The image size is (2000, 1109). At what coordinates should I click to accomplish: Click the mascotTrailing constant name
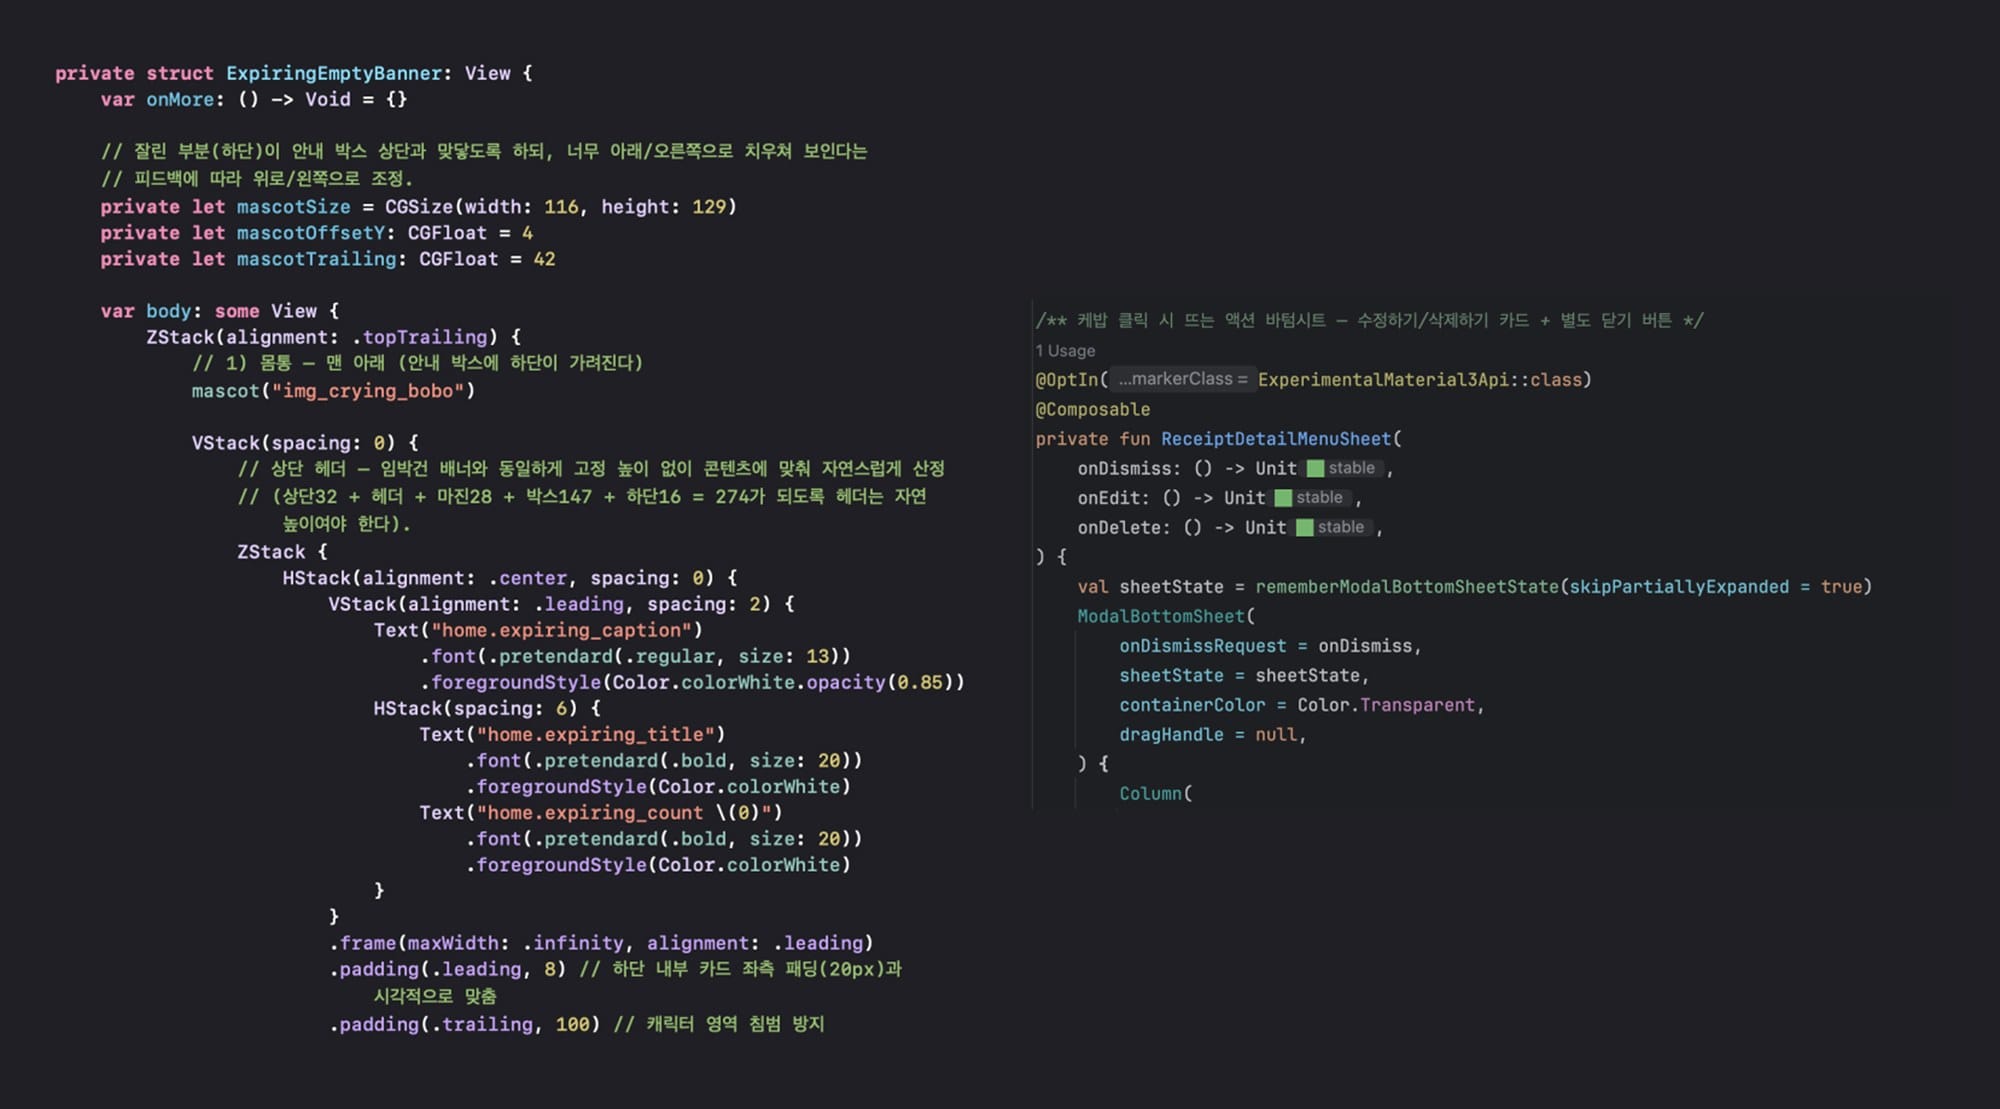317,259
